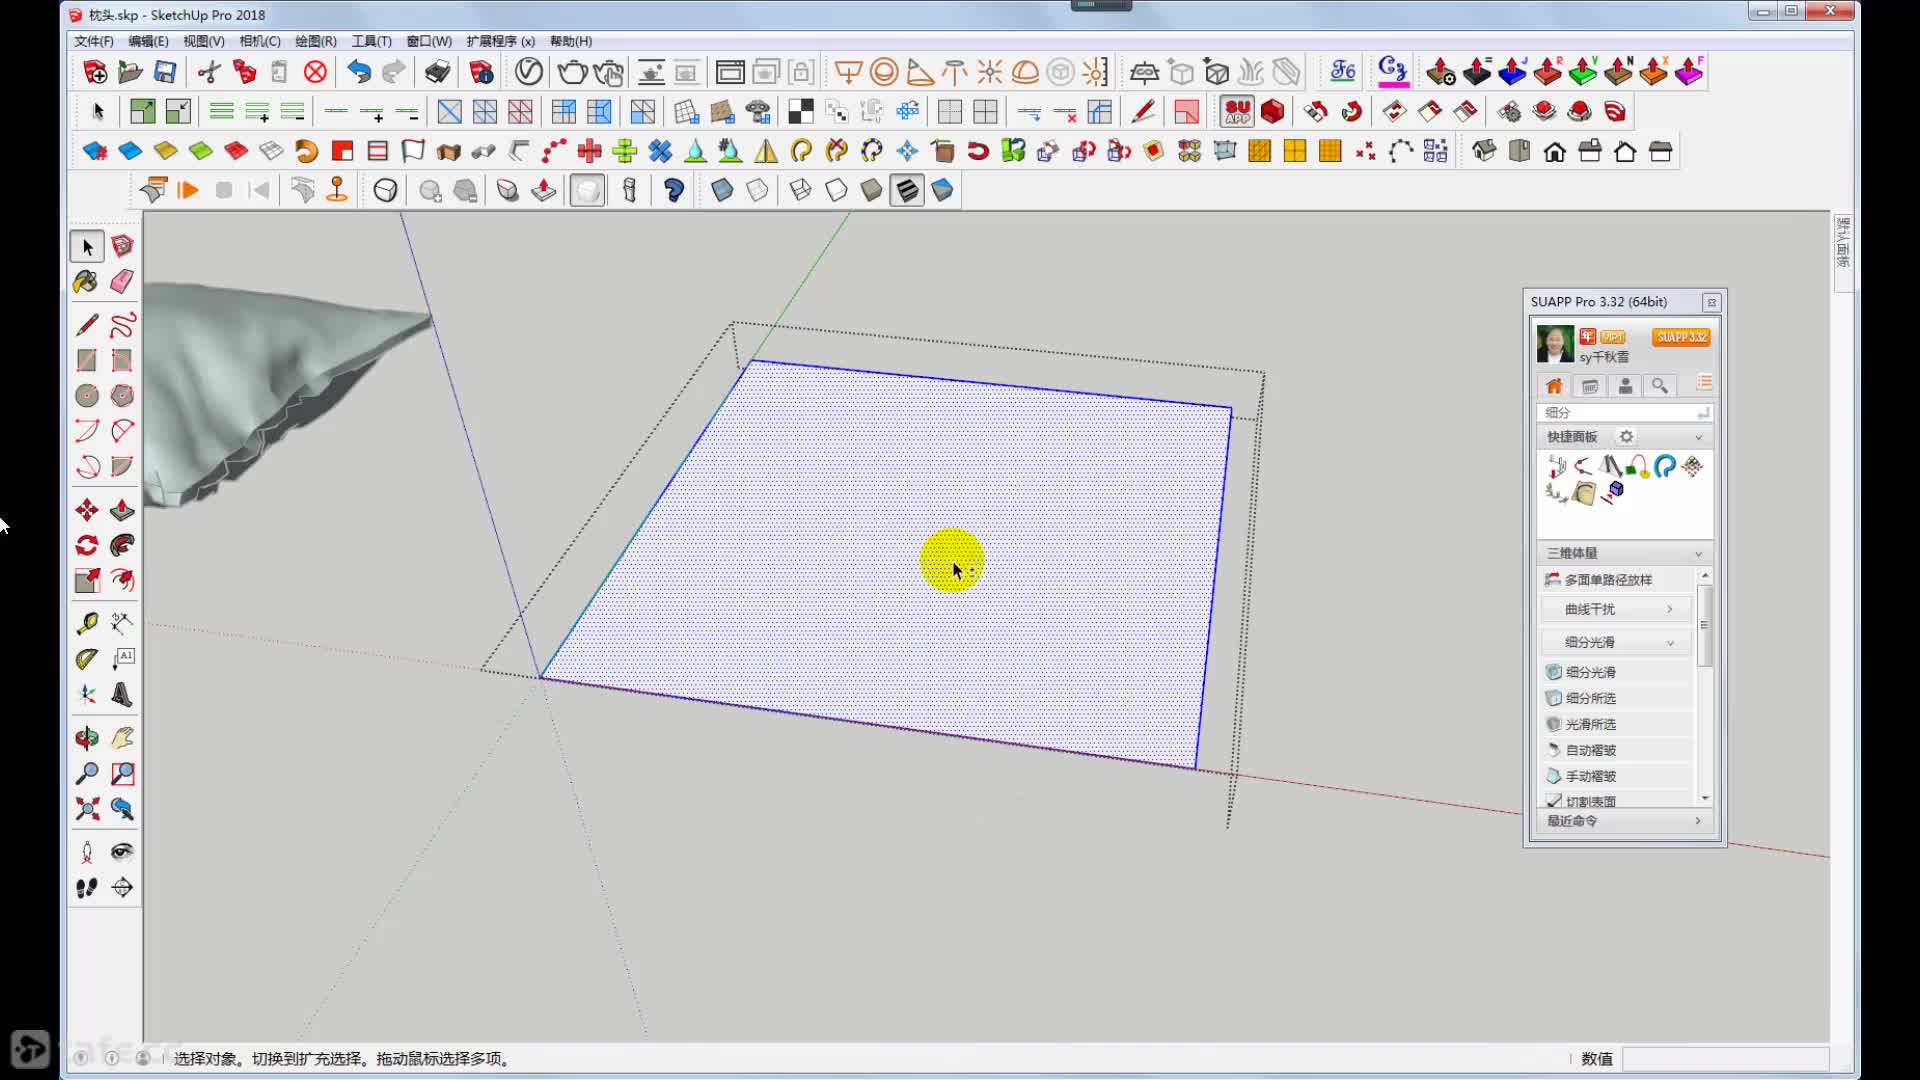The height and width of the screenshot is (1080, 1920).
Task: Click the red Delete circle-X icon
Action: [315, 72]
